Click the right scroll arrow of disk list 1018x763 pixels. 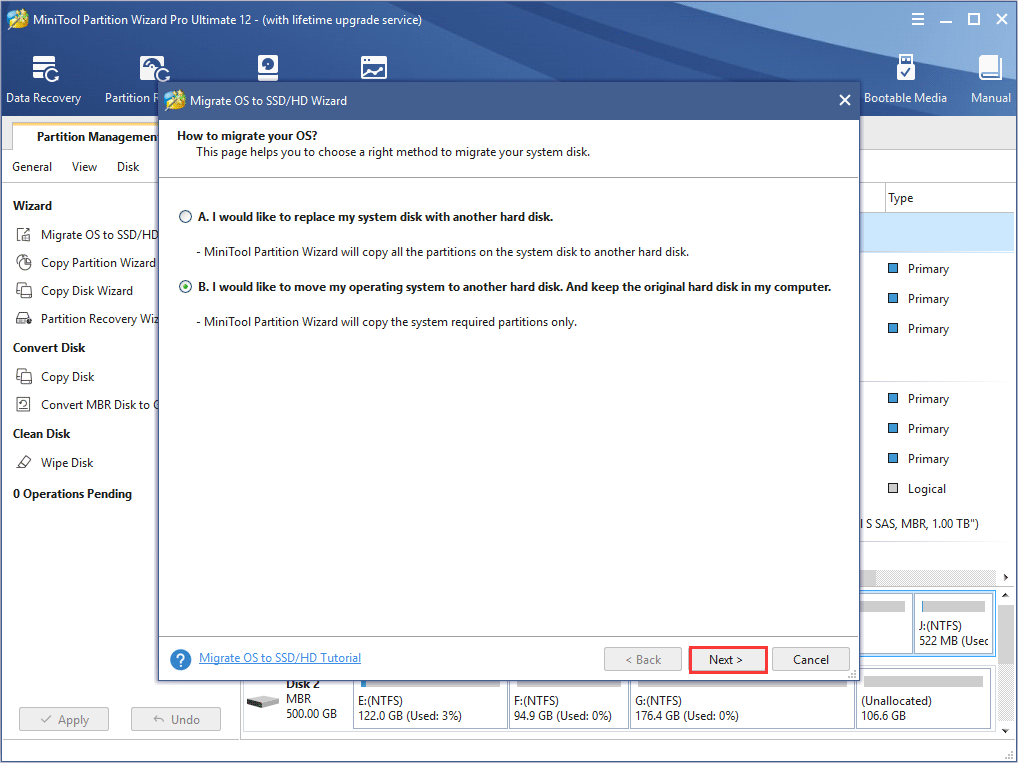(x=1006, y=578)
